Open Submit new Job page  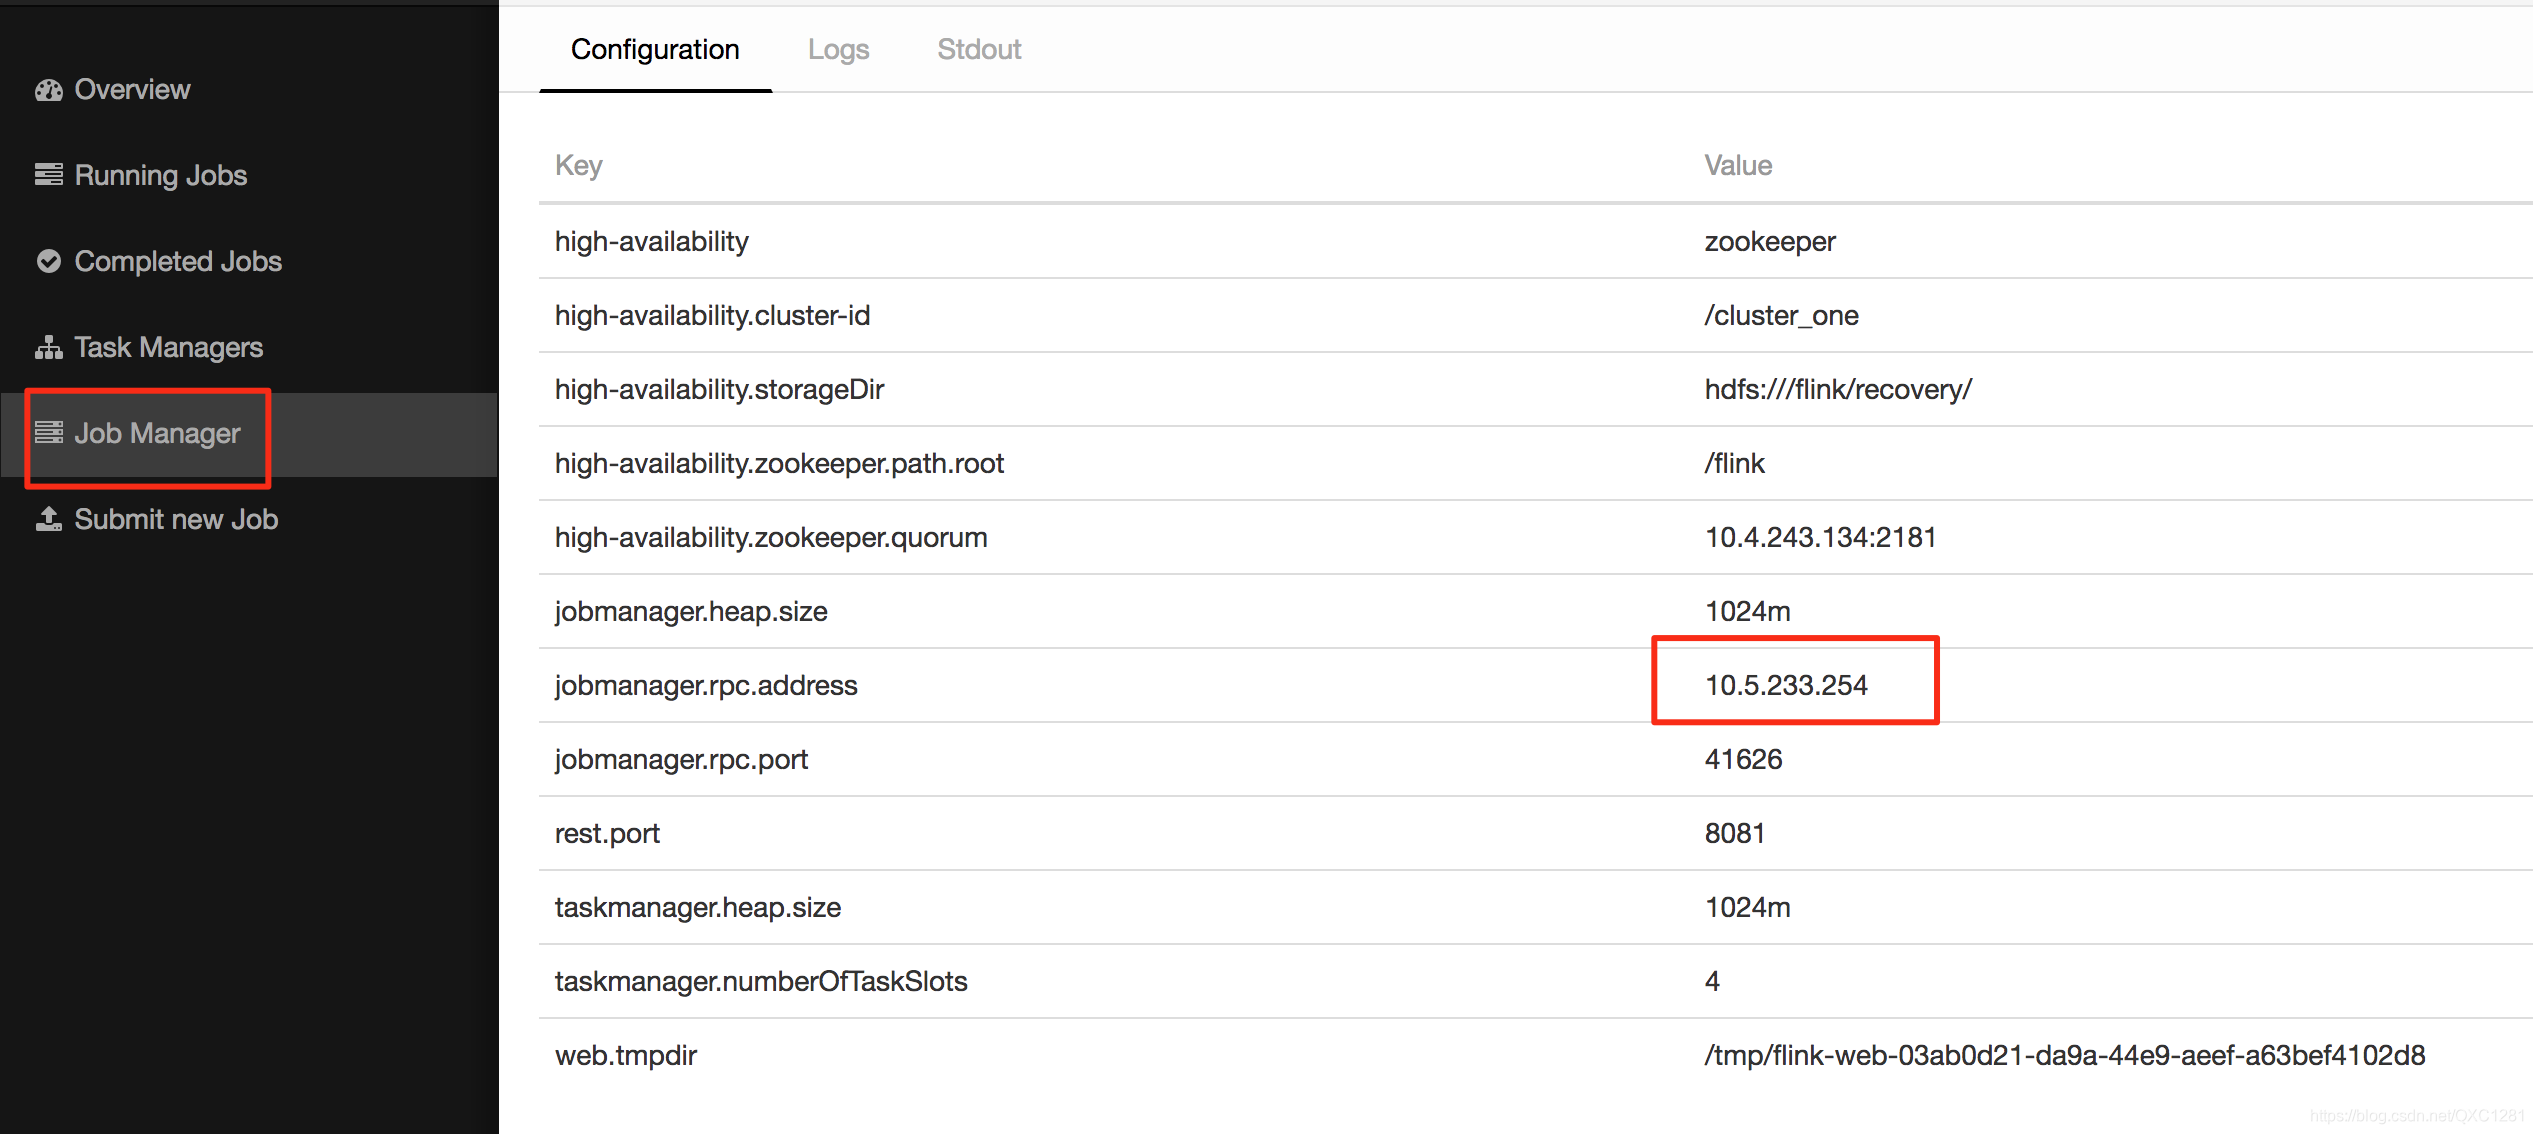click(x=176, y=520)
